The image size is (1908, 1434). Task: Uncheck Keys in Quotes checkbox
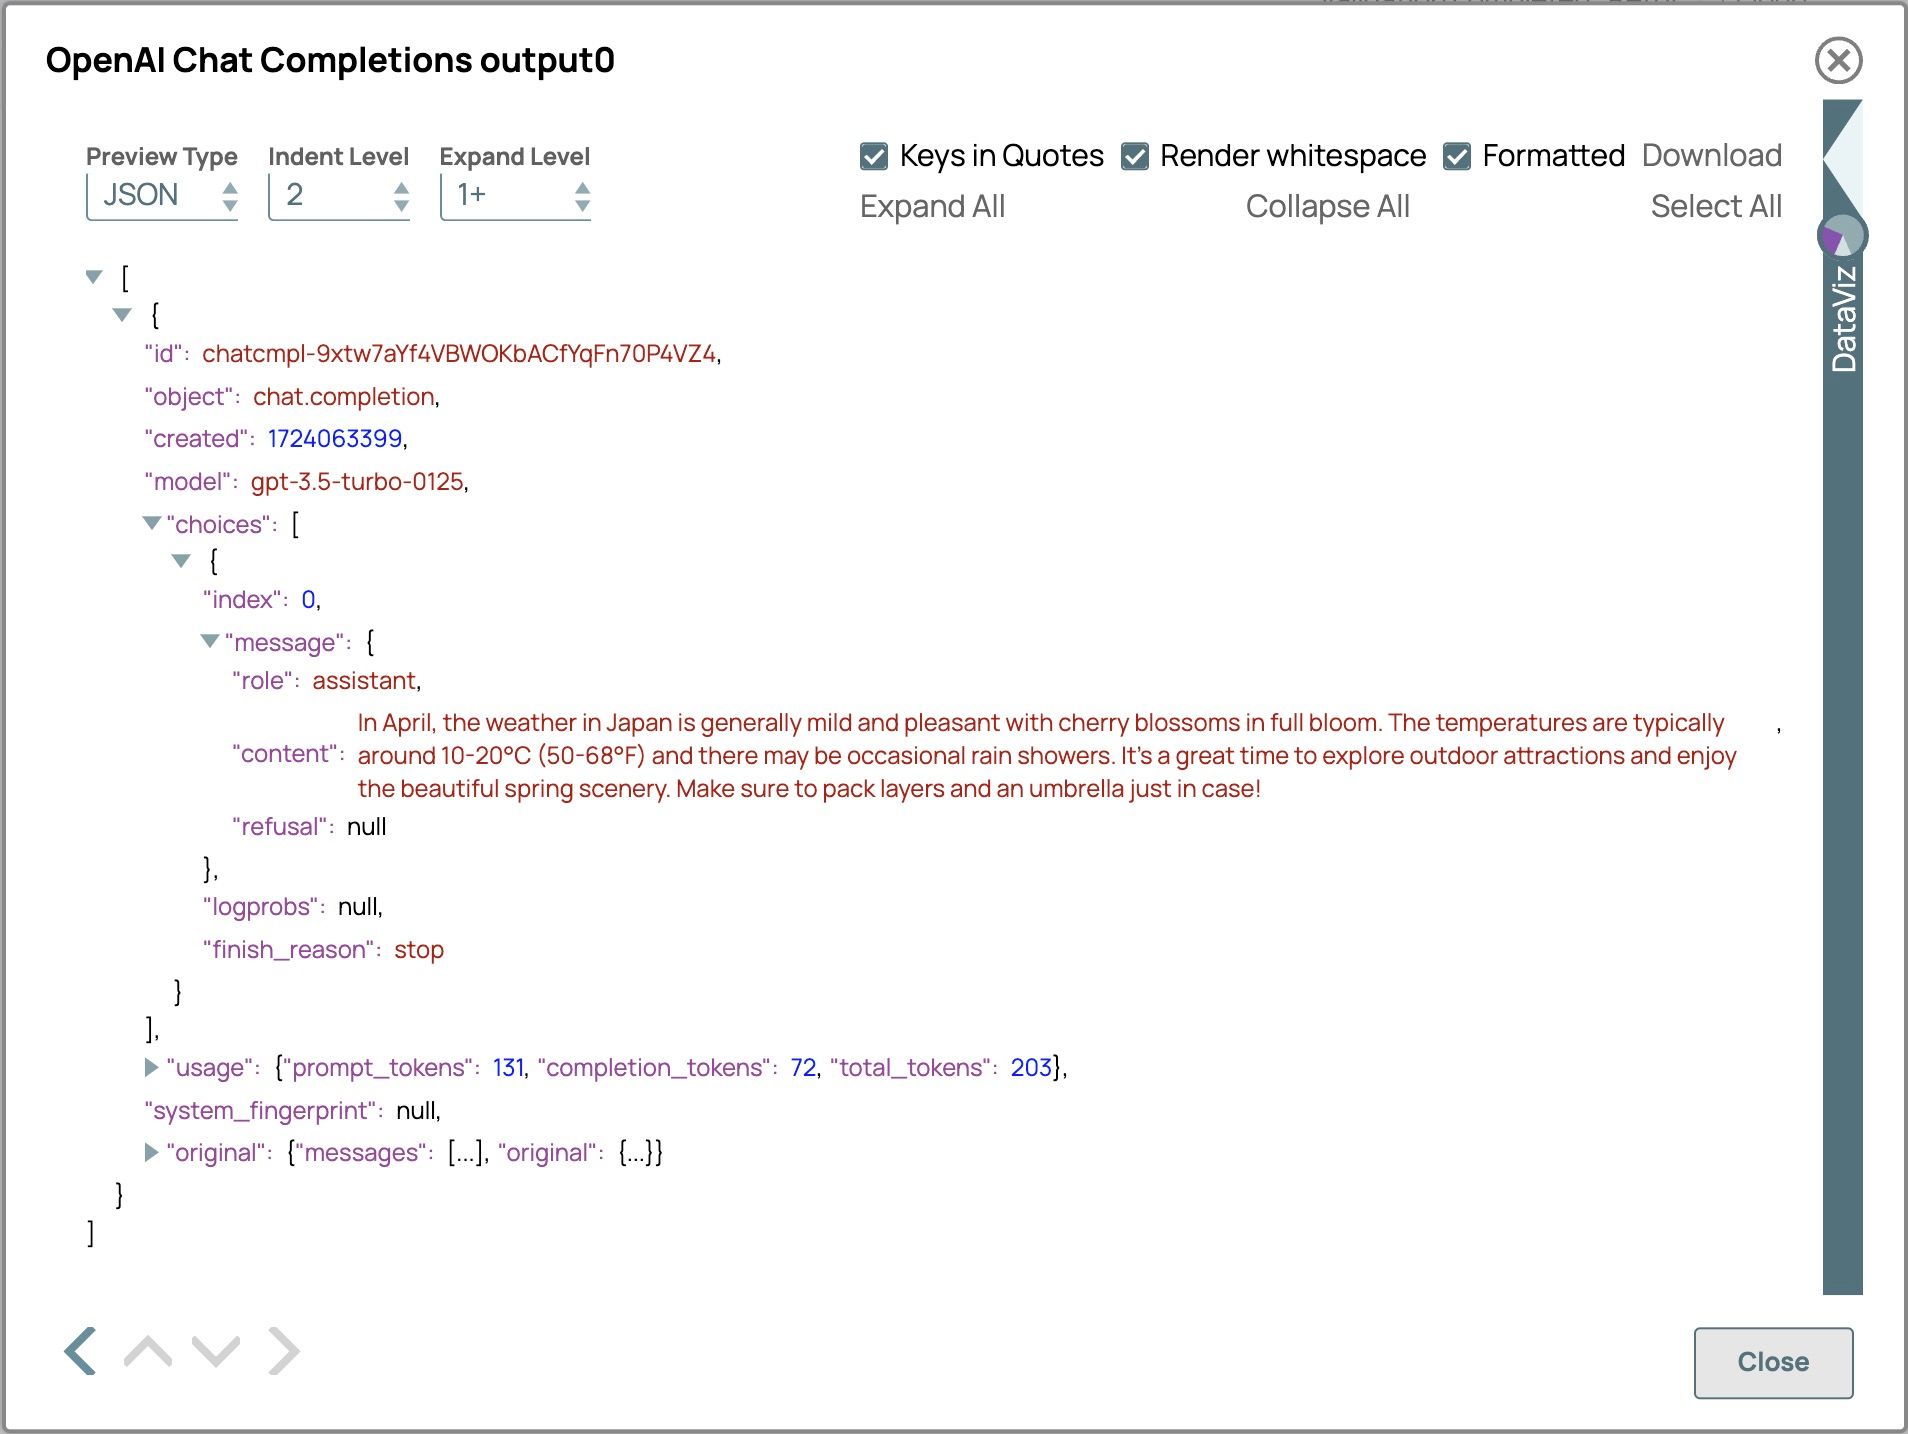tap(874, 156)
